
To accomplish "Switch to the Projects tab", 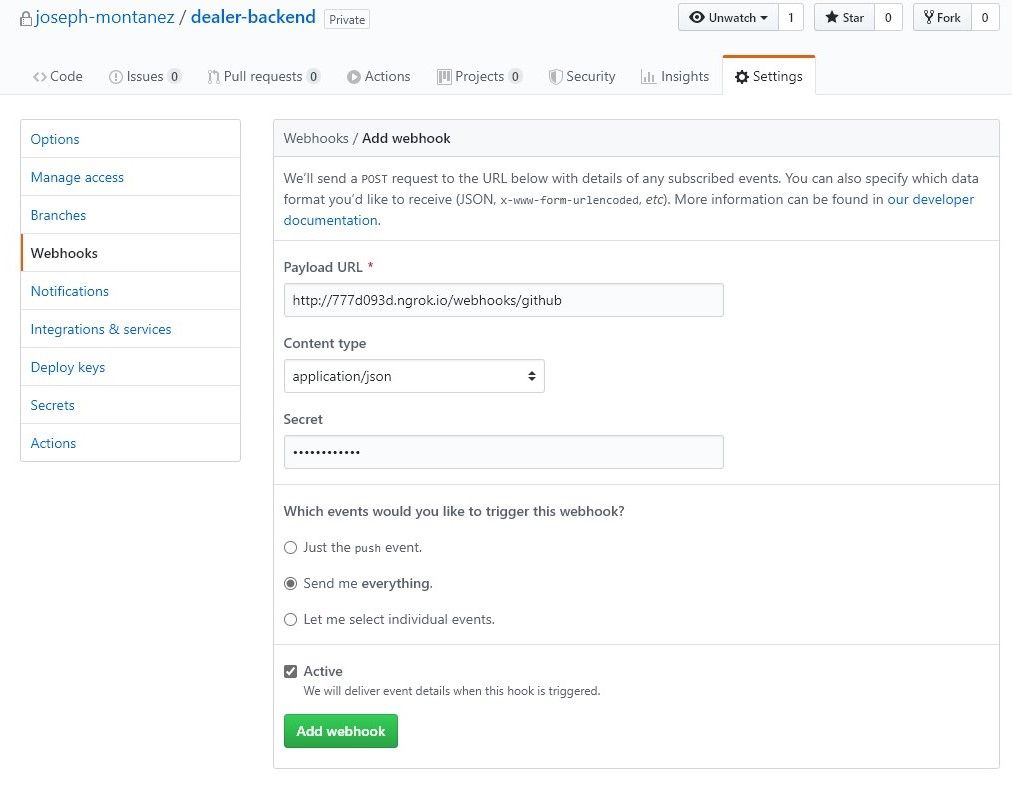I will 480,77.
